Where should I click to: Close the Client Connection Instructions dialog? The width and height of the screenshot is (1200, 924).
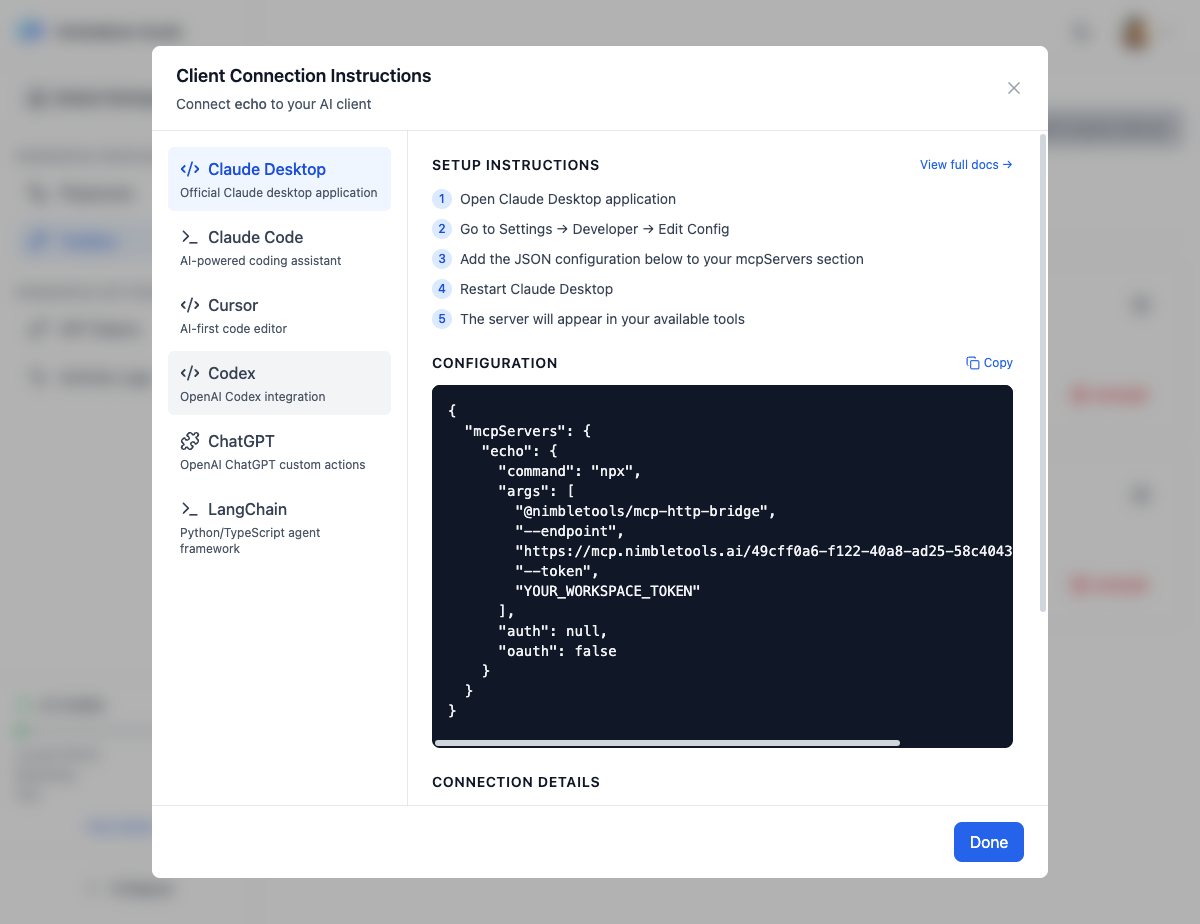click(1014, 88)
